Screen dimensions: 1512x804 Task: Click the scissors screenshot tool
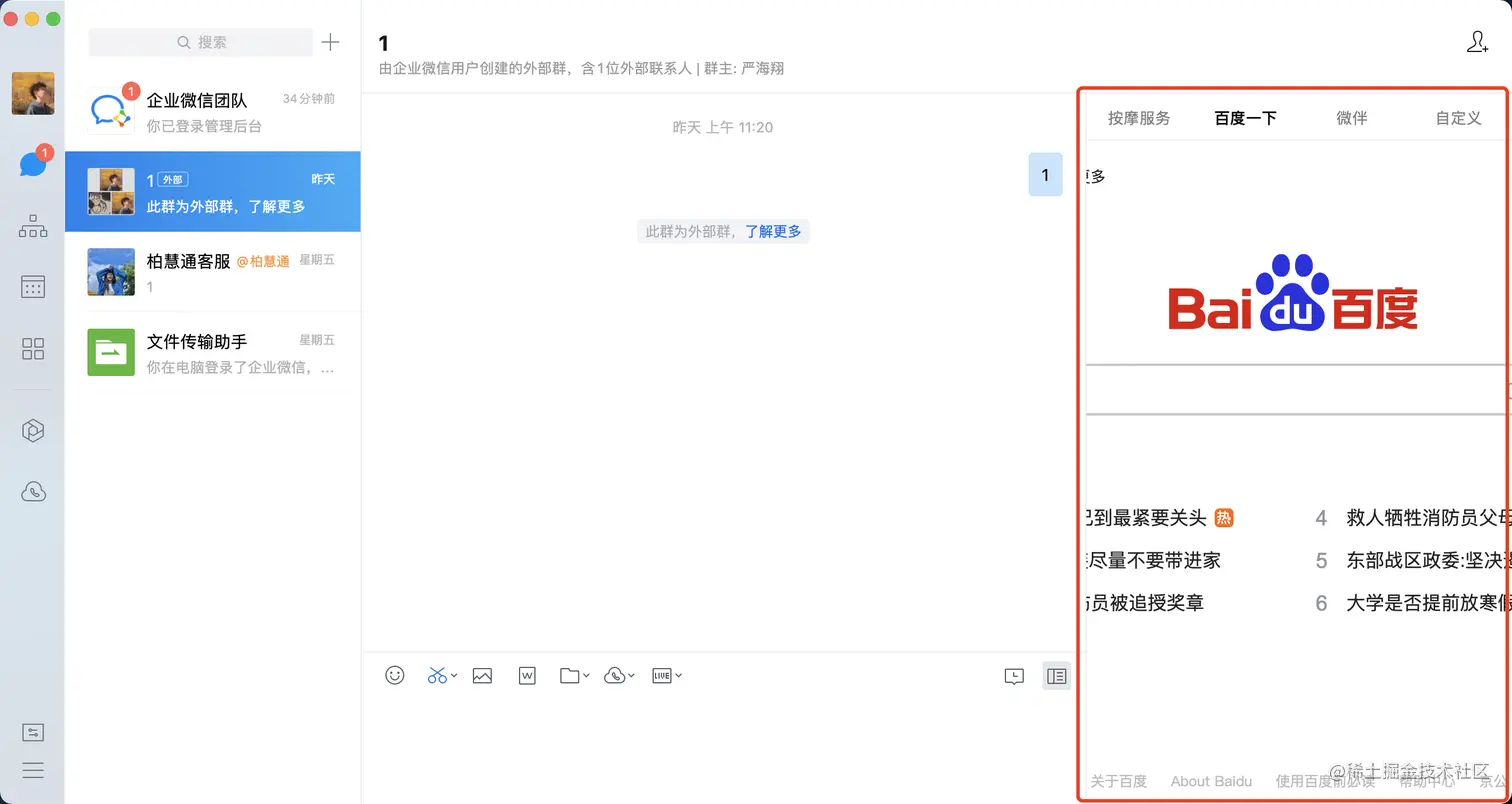[x=437, y=676]
